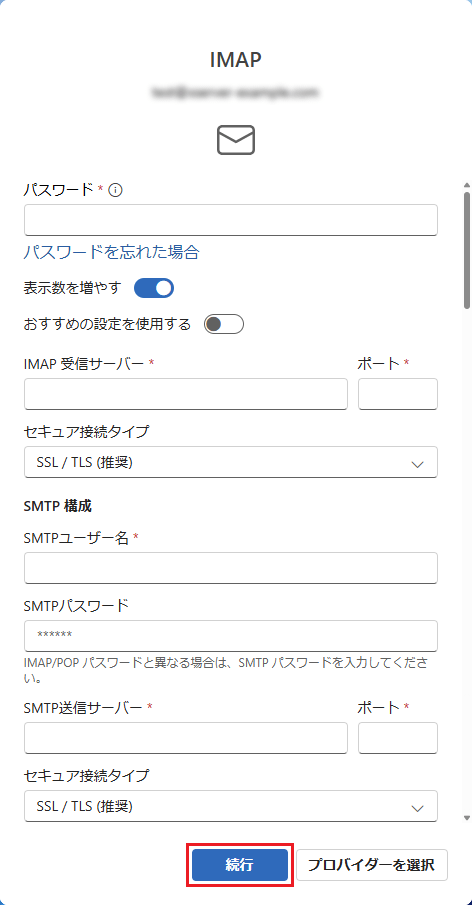The height and width of the screenshot is (905, 472).
Task: Focus the SMTP送信サーバー field
Action: (186, 738)
